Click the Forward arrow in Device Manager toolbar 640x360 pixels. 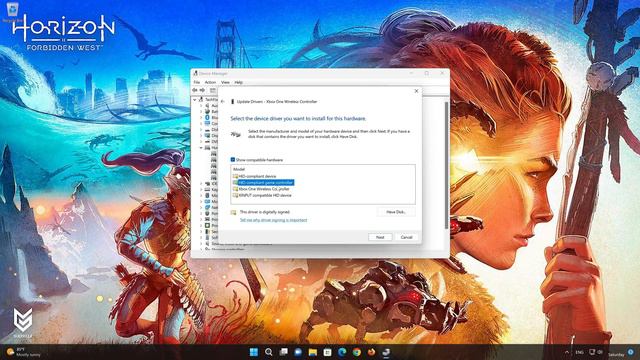point(202,90)
